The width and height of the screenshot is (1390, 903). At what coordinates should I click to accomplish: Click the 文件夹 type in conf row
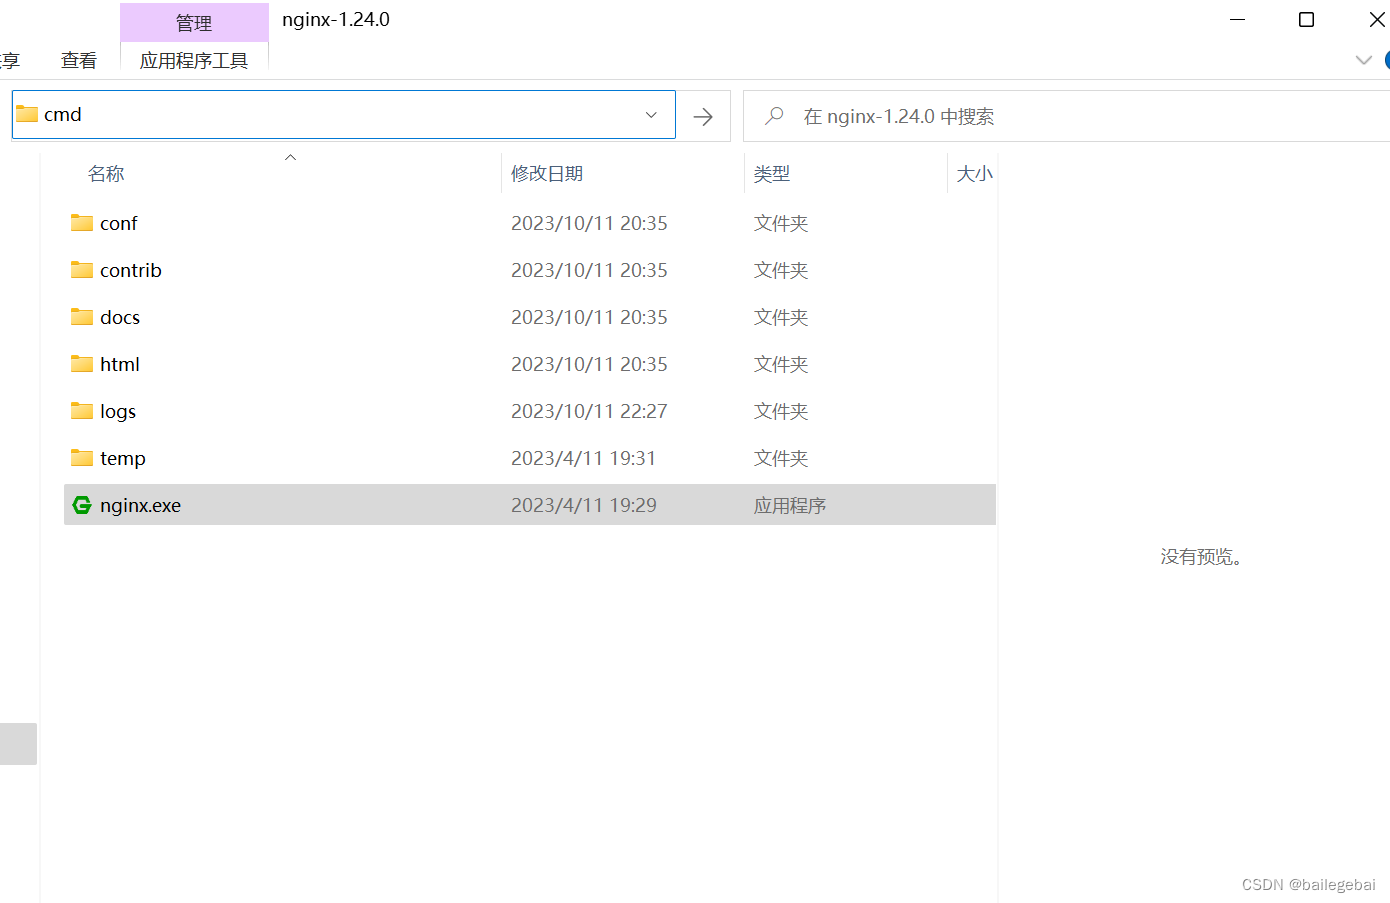pos(781,223)
